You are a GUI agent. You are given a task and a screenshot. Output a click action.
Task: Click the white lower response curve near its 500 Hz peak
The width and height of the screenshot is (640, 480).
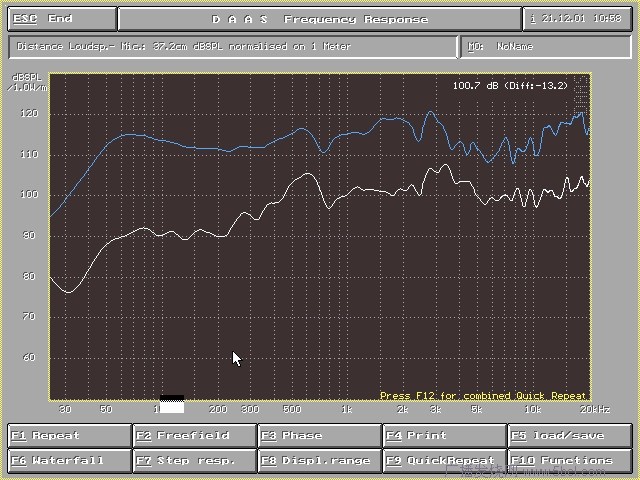point(308,174)
